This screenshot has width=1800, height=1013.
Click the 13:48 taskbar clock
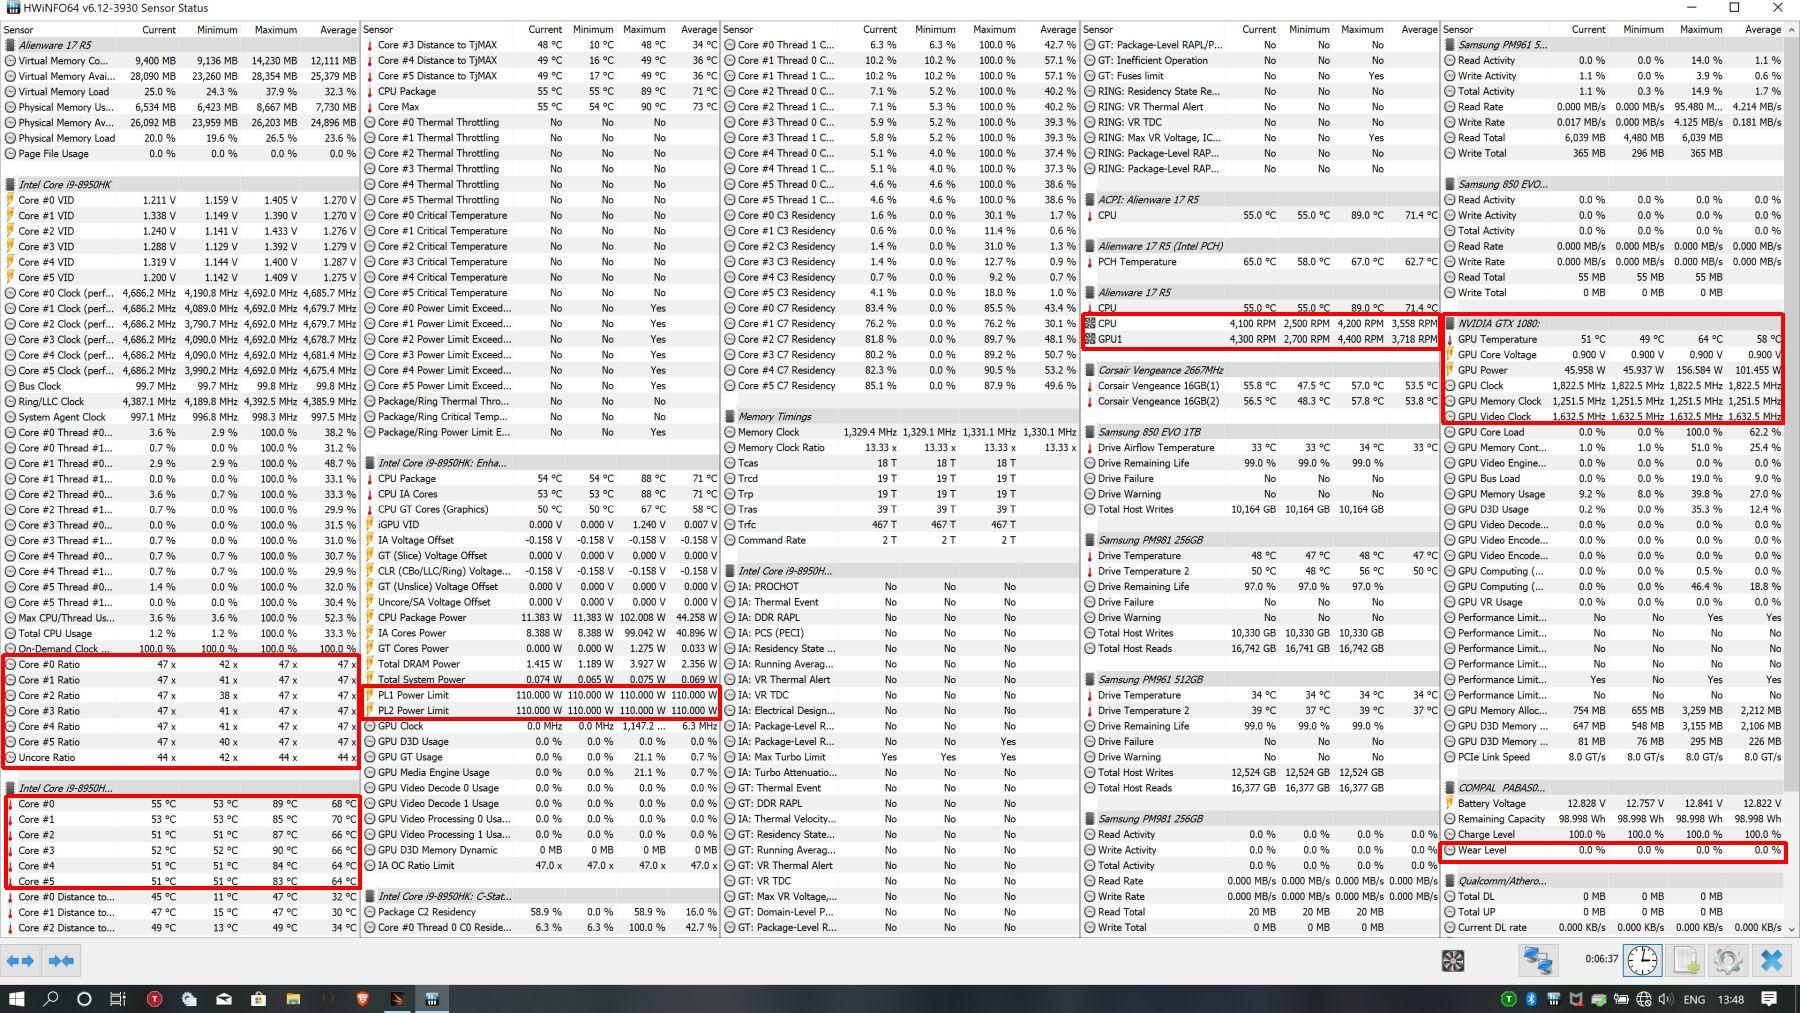pyautogui.click(x=1730, y=999)
